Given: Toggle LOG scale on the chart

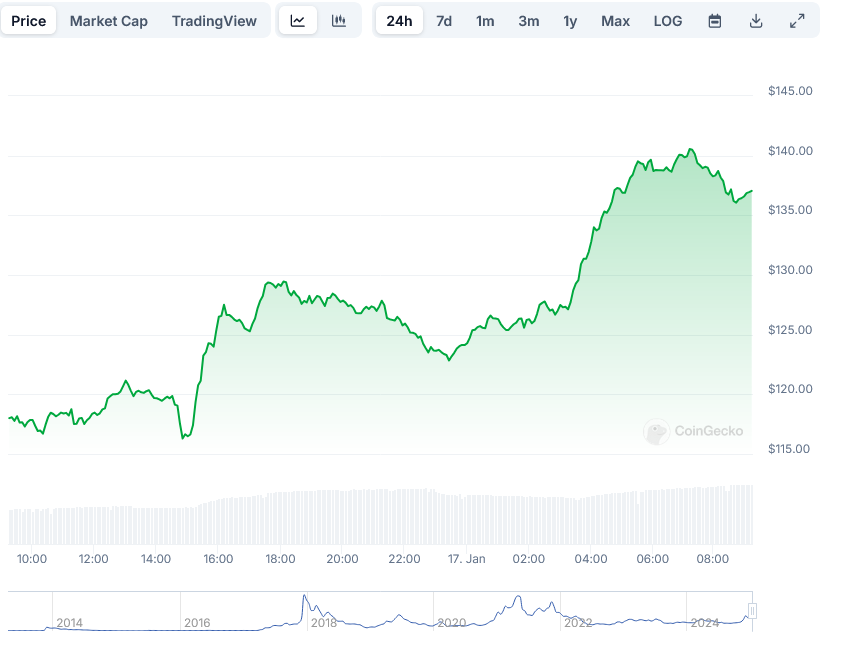Looking at the screenshot, I should [668, 21].
